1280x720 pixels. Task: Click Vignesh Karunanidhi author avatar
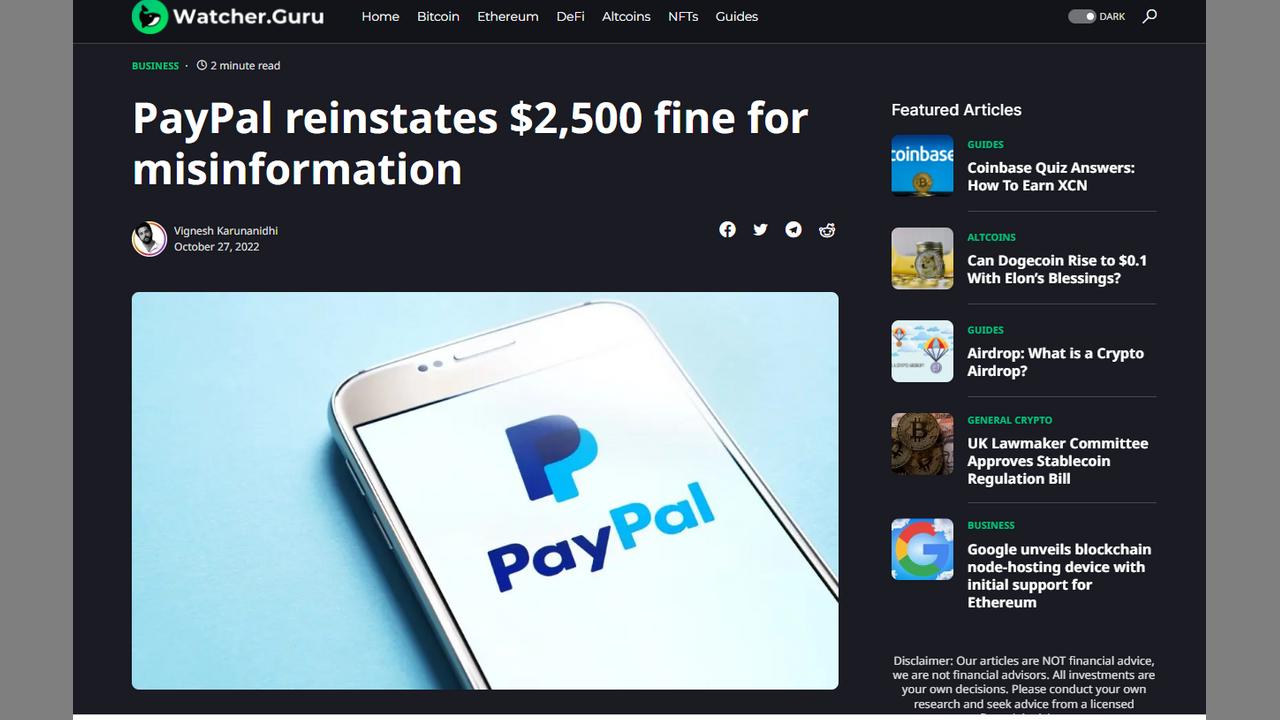[149, 239]
